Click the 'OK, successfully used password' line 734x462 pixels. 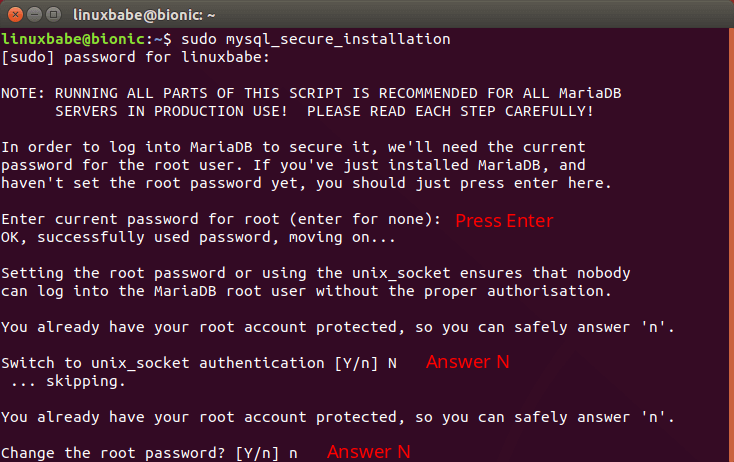tap(199, 237)
